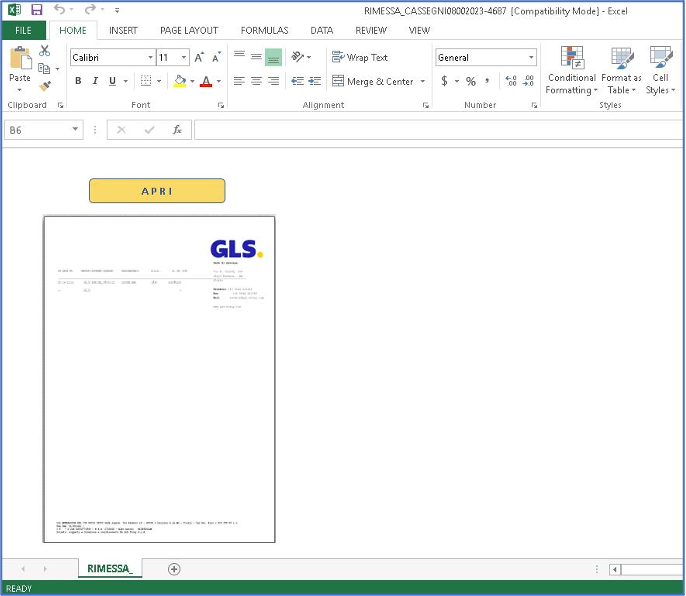Open Conditional Formatting menu
Screen dimensions: 686x596
click(x=572, y=70)
